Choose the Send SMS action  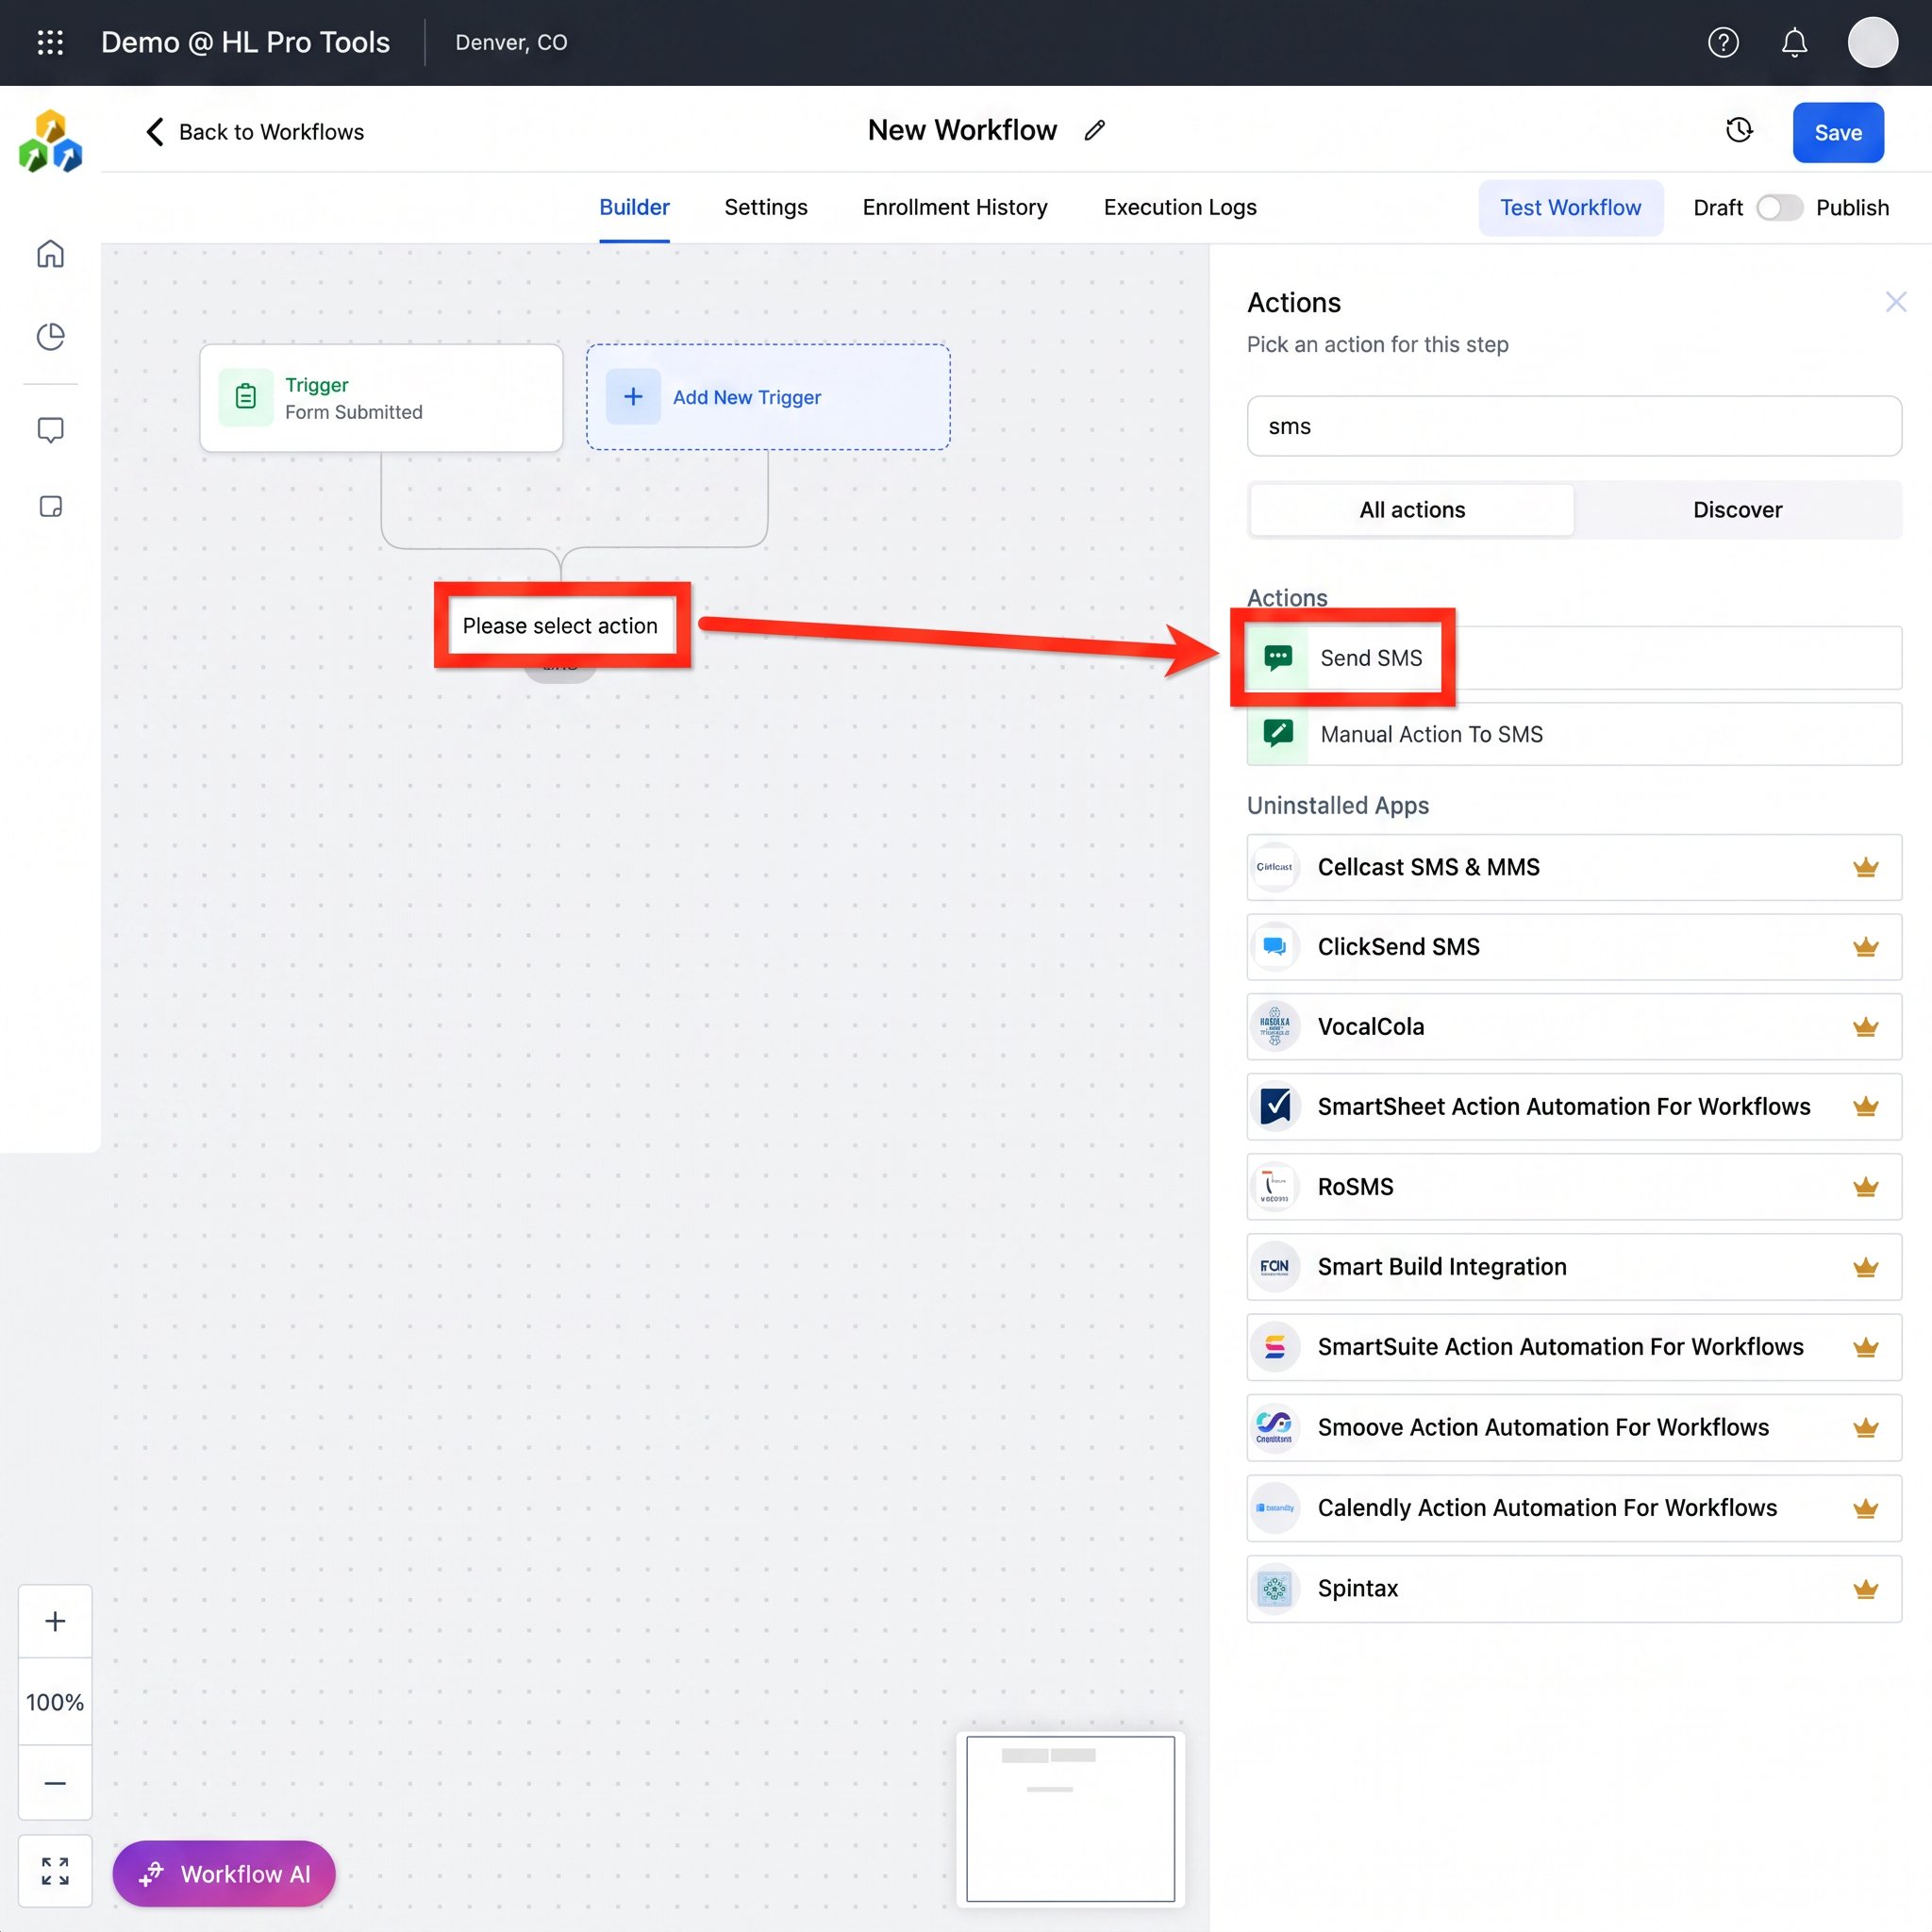pos(1574,657)
